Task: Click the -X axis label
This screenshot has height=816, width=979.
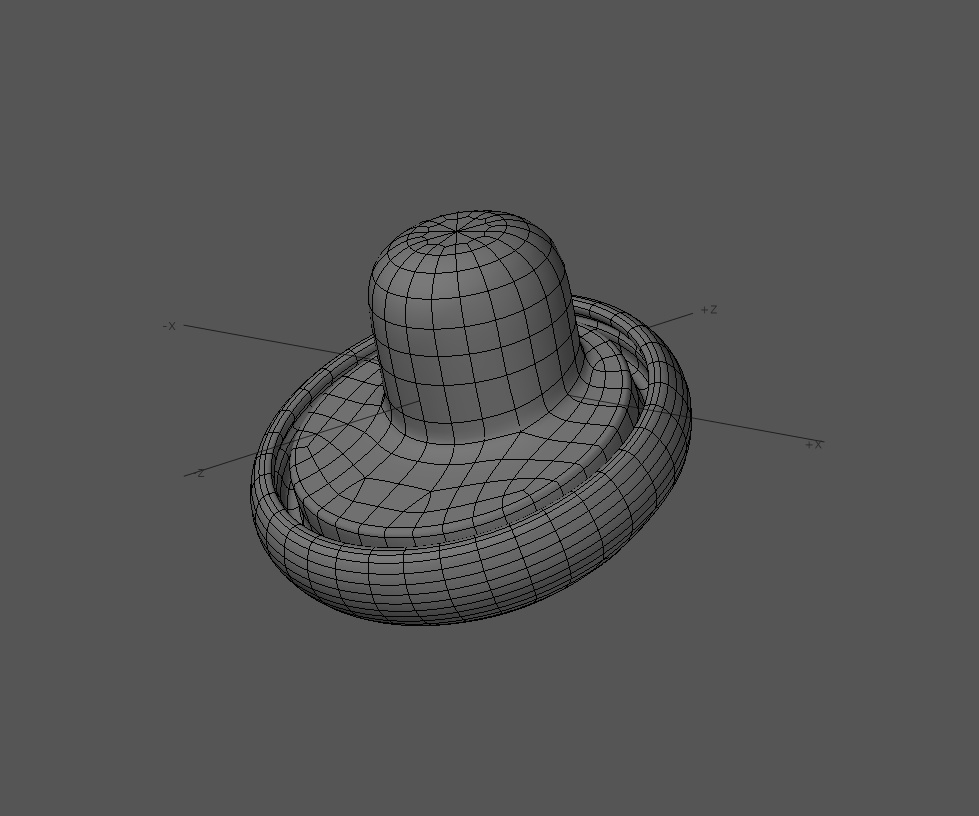Action: tap(169, 327)
